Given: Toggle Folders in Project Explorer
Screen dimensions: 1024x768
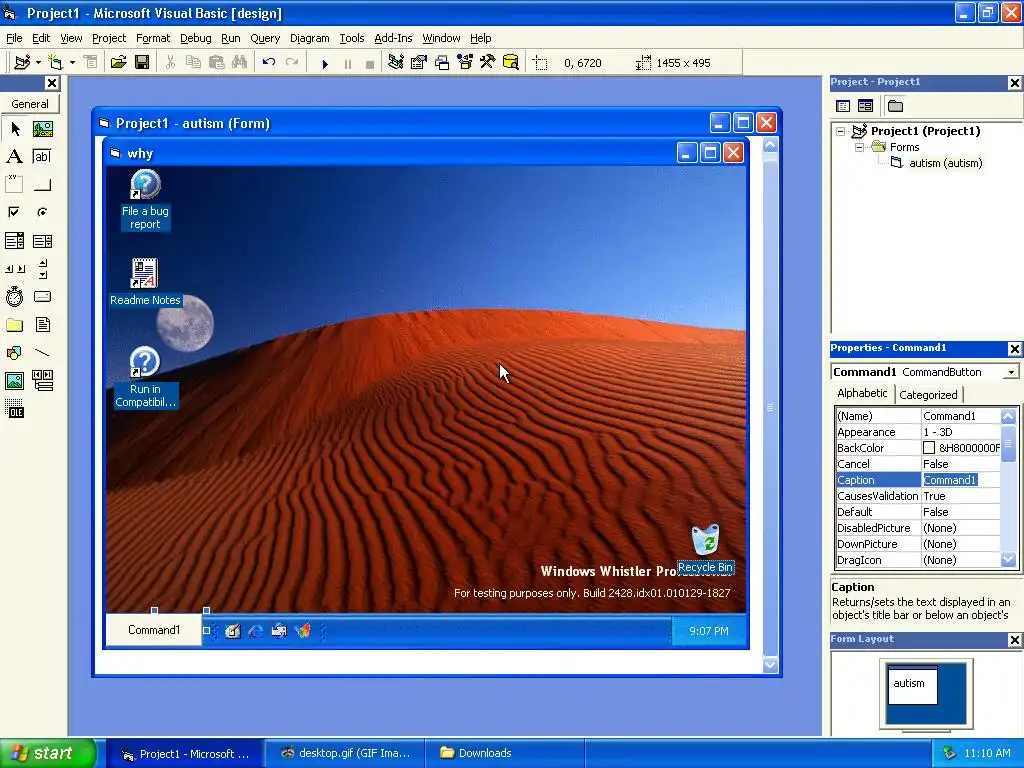Looking at the screenshot, I should [895, 106].
